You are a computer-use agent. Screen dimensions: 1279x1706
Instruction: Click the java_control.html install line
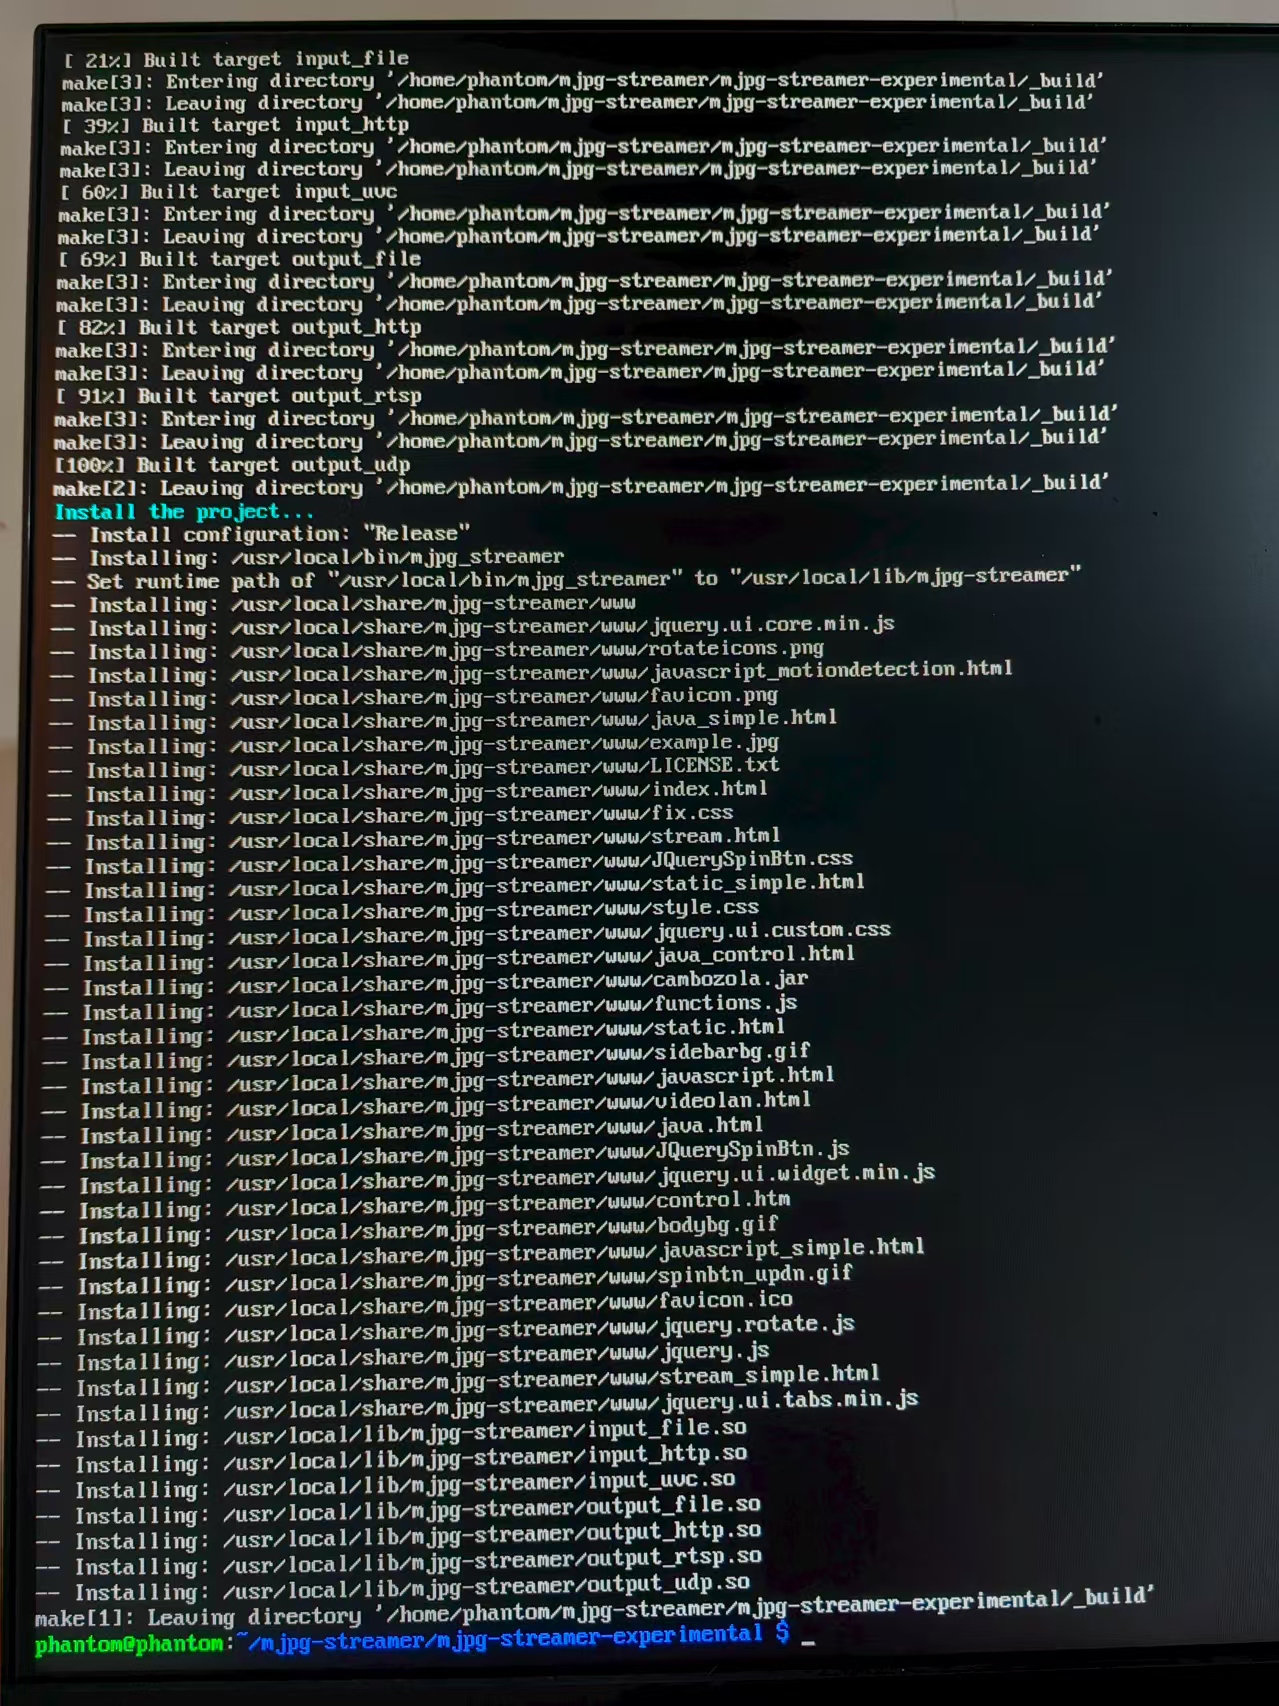[450, 958]
